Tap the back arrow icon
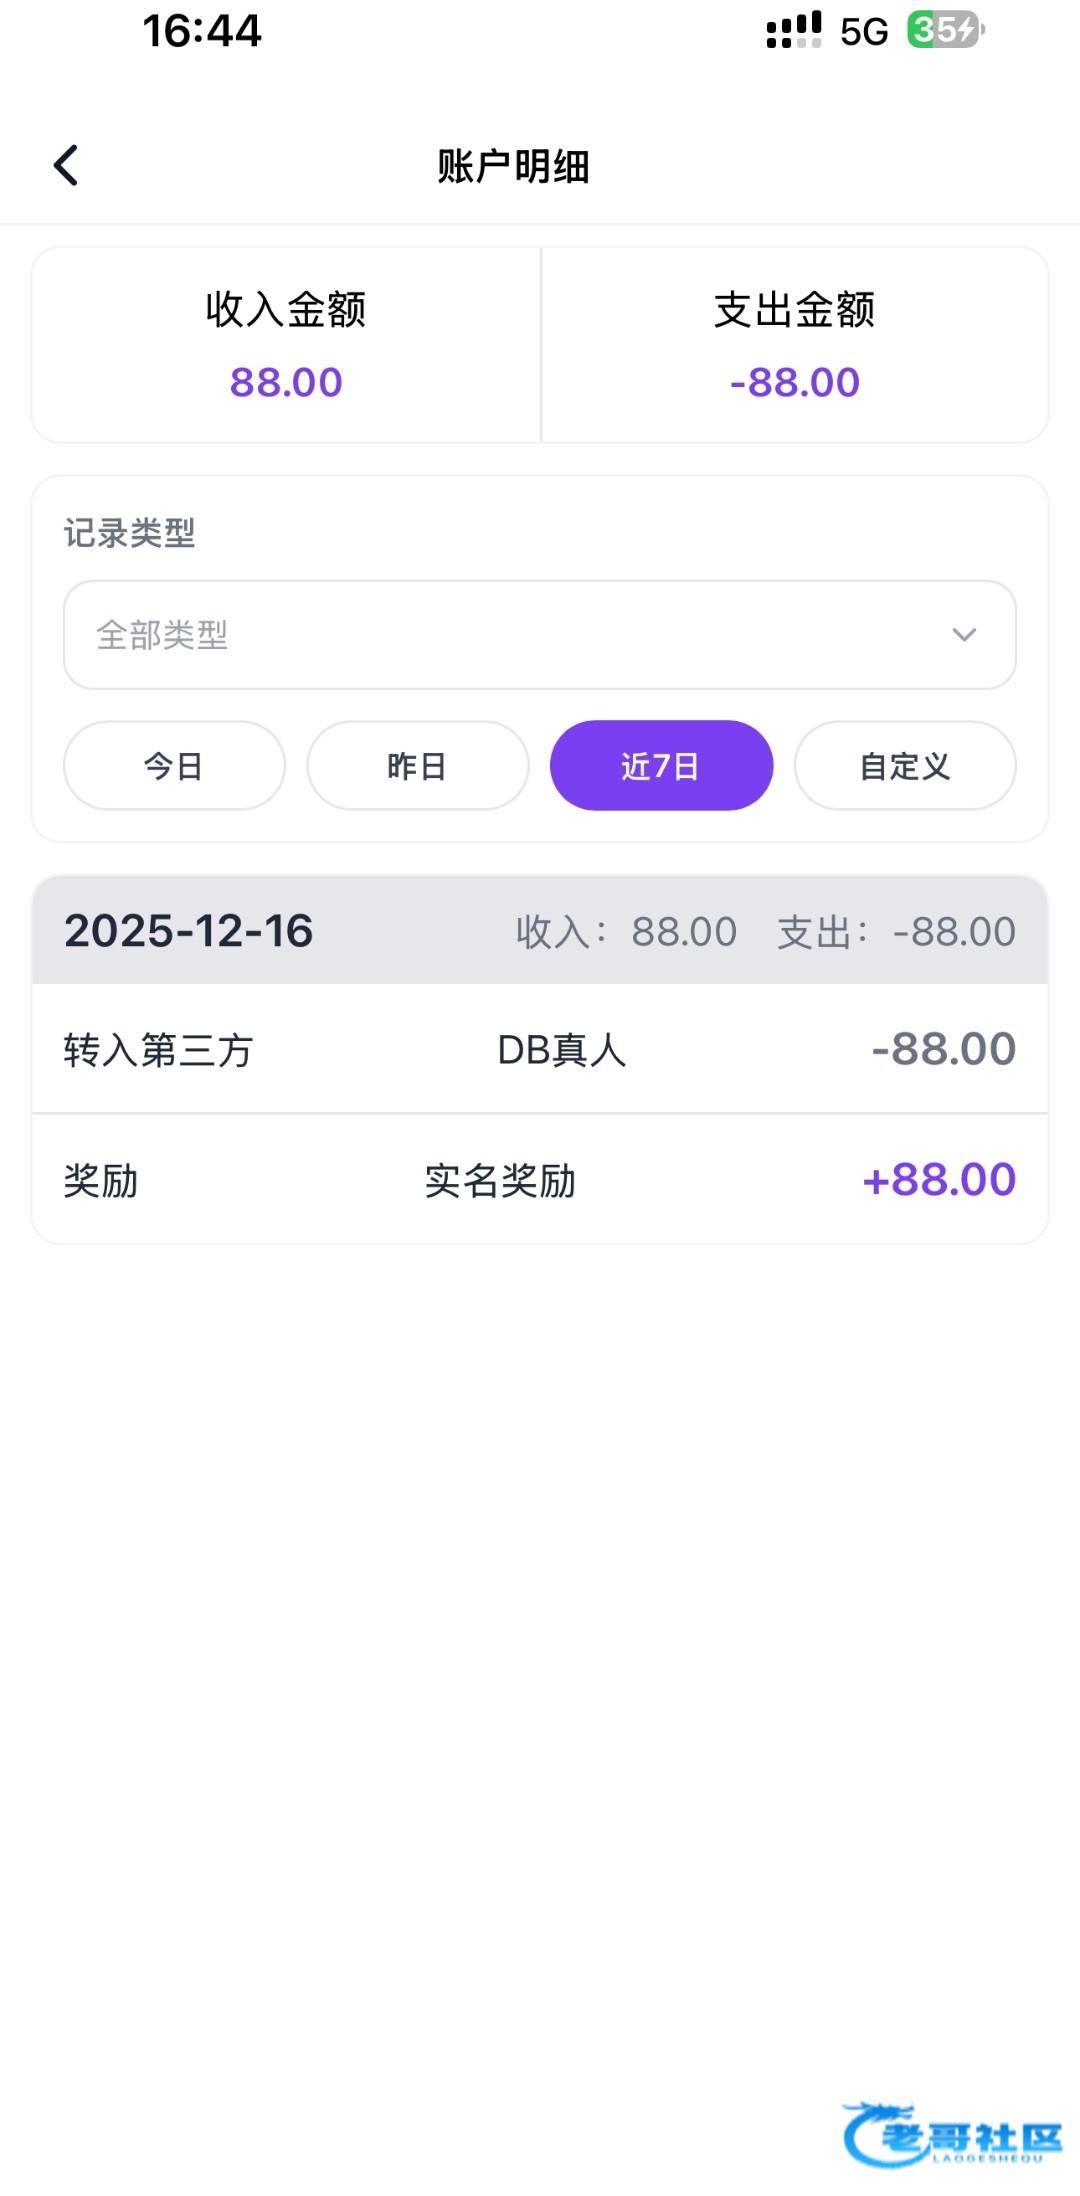1080x2196 pixels. 66,166
